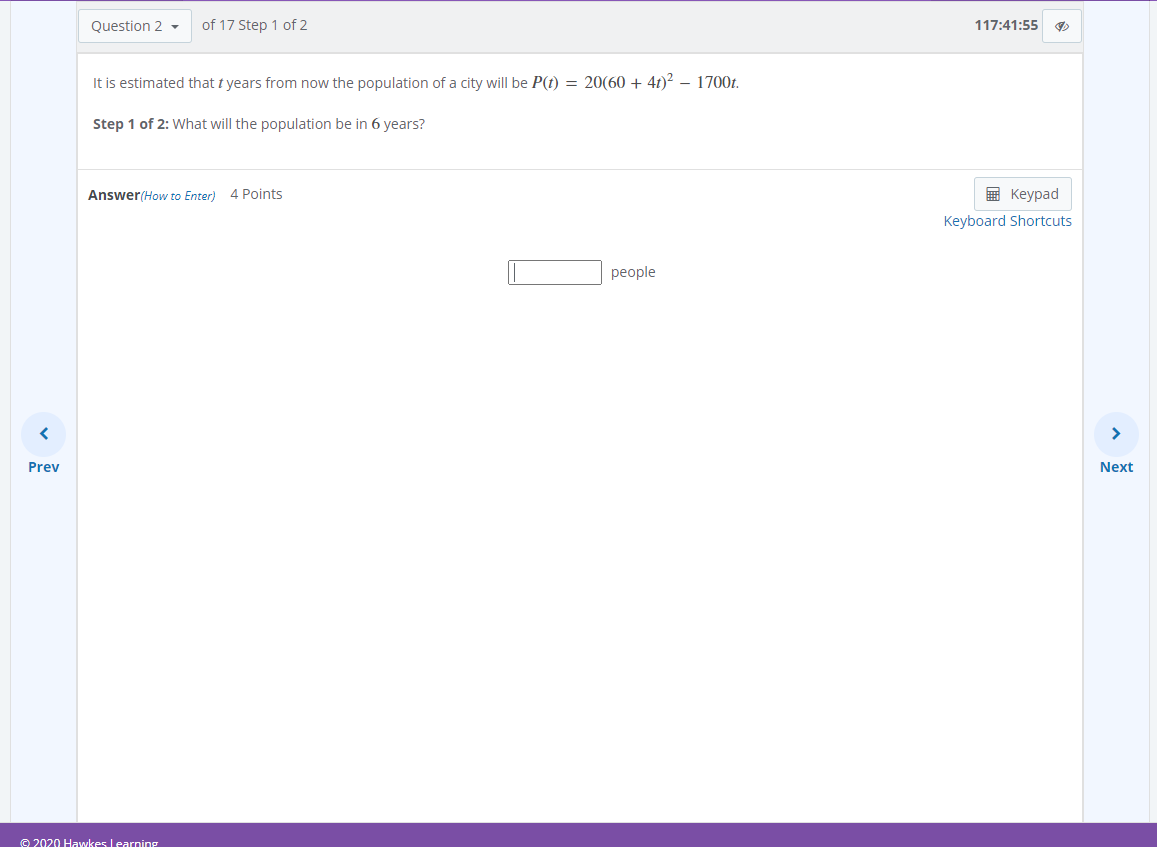Open the How to Enter help link
The width and height of the screenshot is (1157, 847).
(x=178, y=196)
